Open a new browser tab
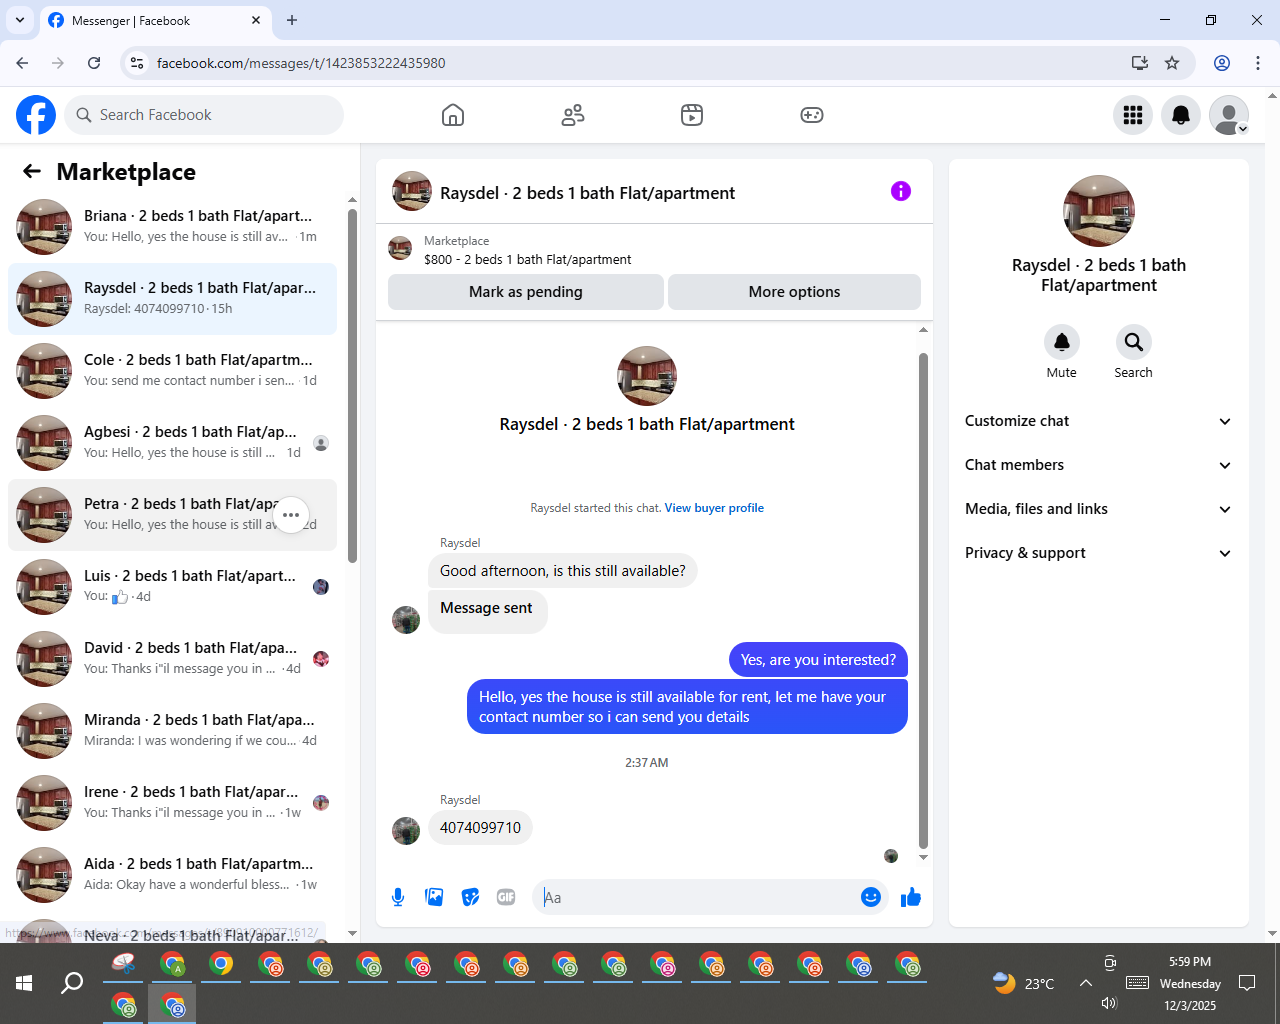 coord(292,20)
